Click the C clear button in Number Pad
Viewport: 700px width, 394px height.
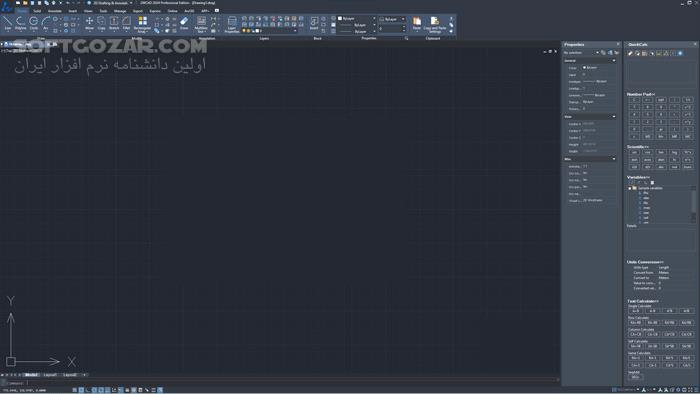click(634, 100)
